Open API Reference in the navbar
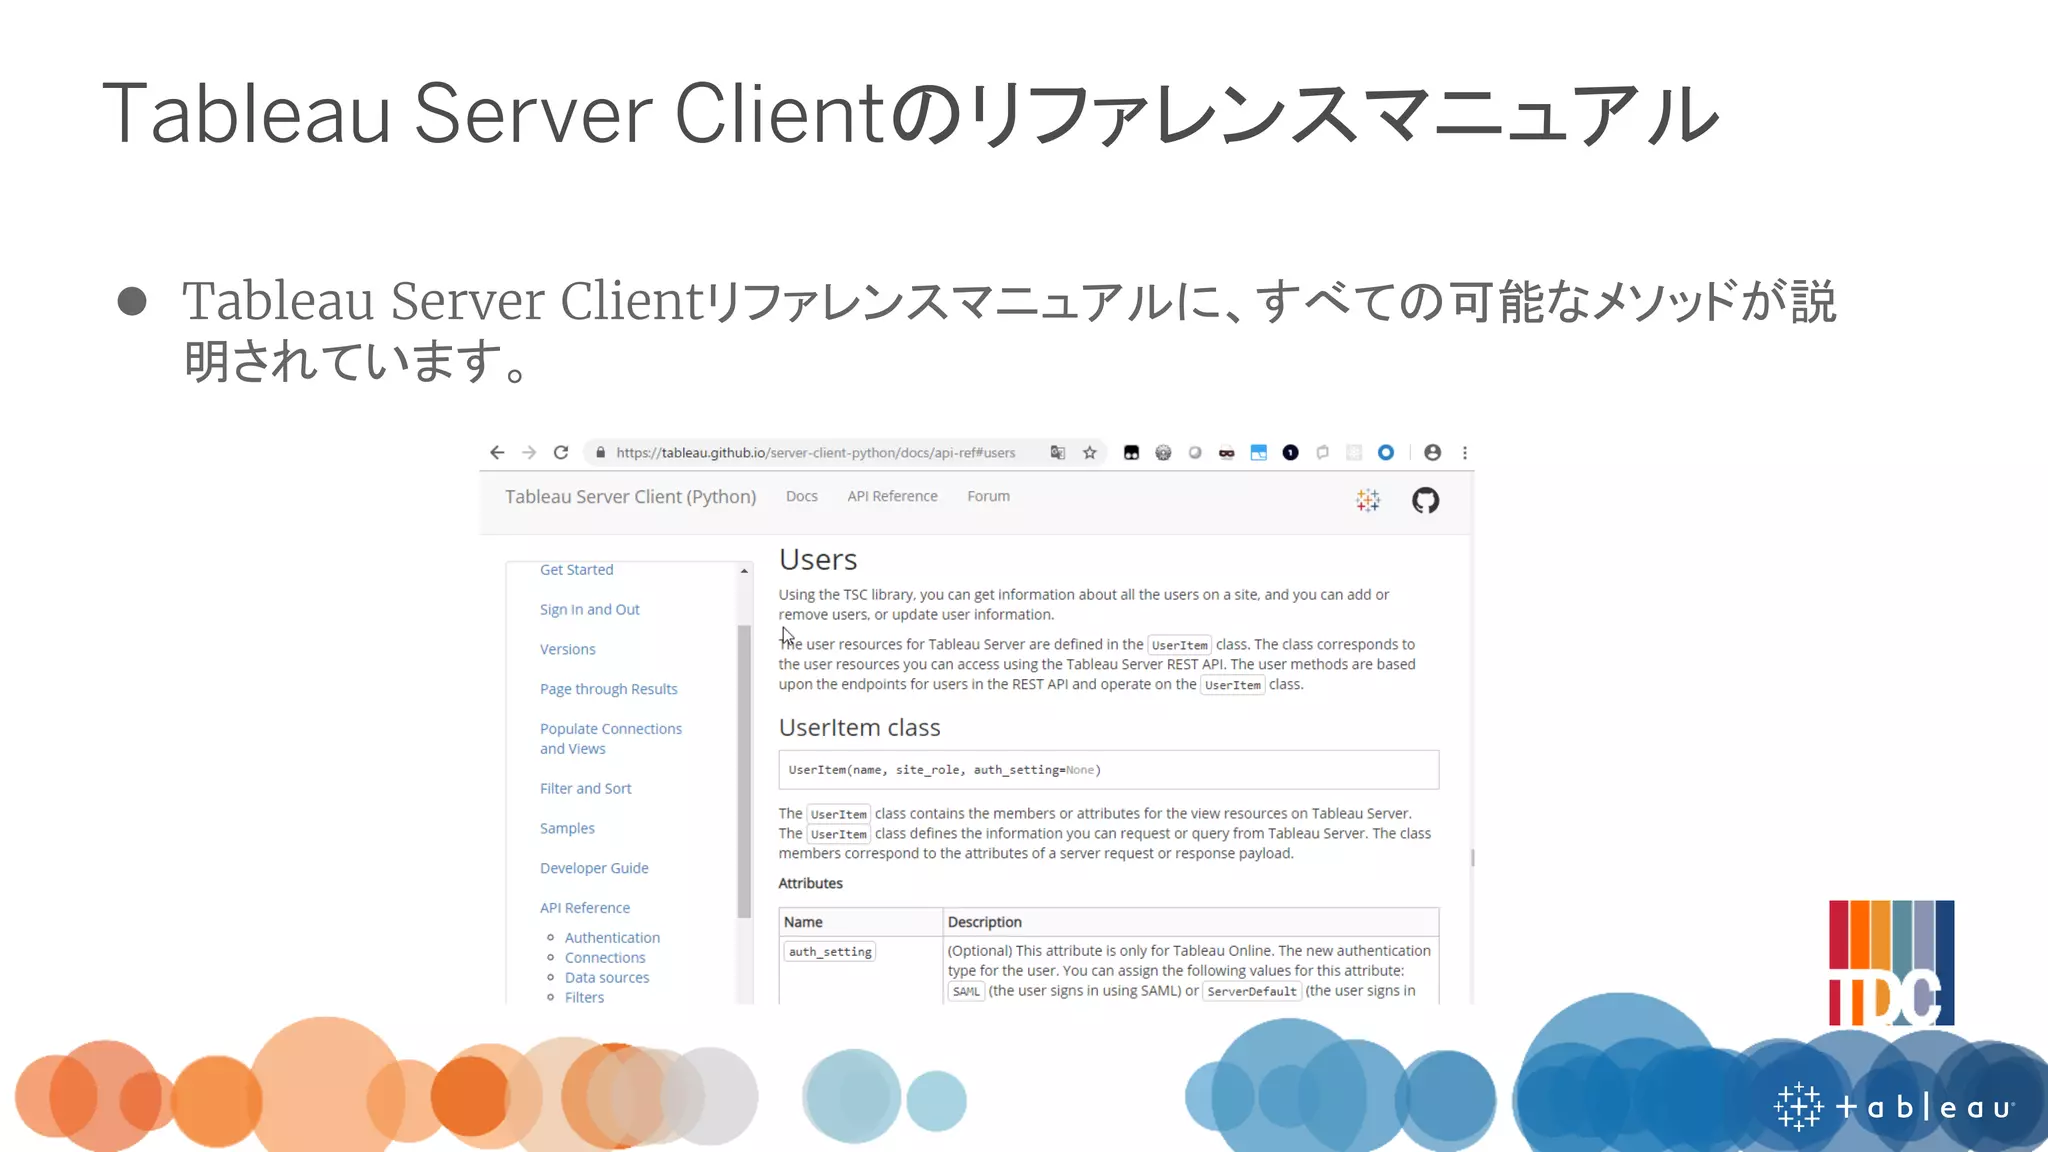Screen dimensions: 2048x1152 pyautogui.click(x=892, y=496)
